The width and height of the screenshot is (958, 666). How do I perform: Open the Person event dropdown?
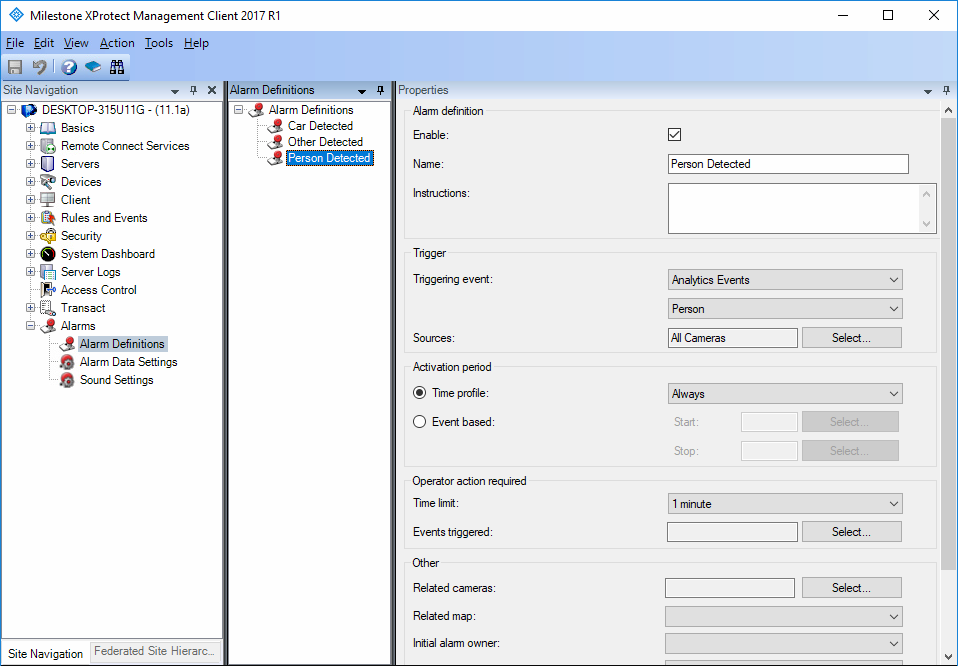[x=785, y=309]
